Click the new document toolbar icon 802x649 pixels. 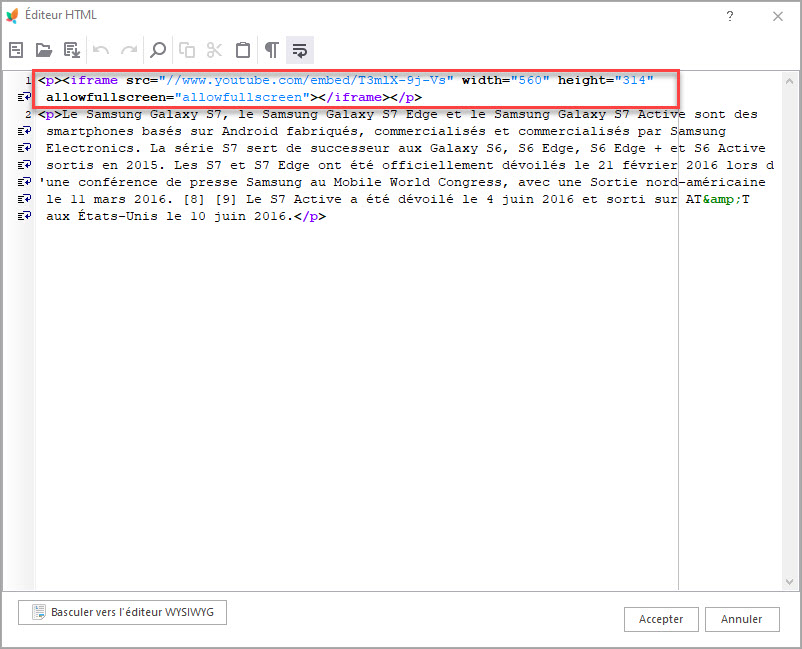pos(16,50)
